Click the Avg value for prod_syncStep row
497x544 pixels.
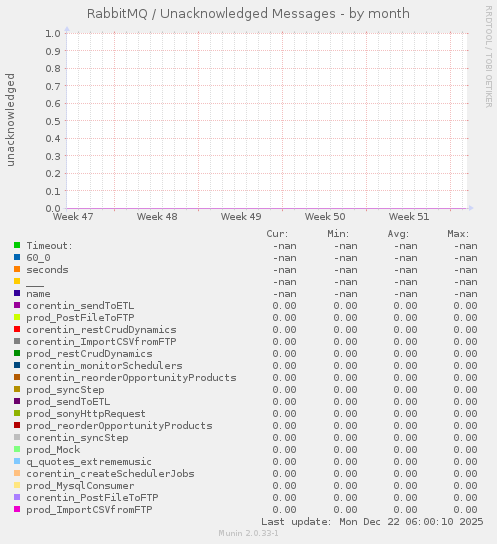pyautogui.click(x=405, y=390)
